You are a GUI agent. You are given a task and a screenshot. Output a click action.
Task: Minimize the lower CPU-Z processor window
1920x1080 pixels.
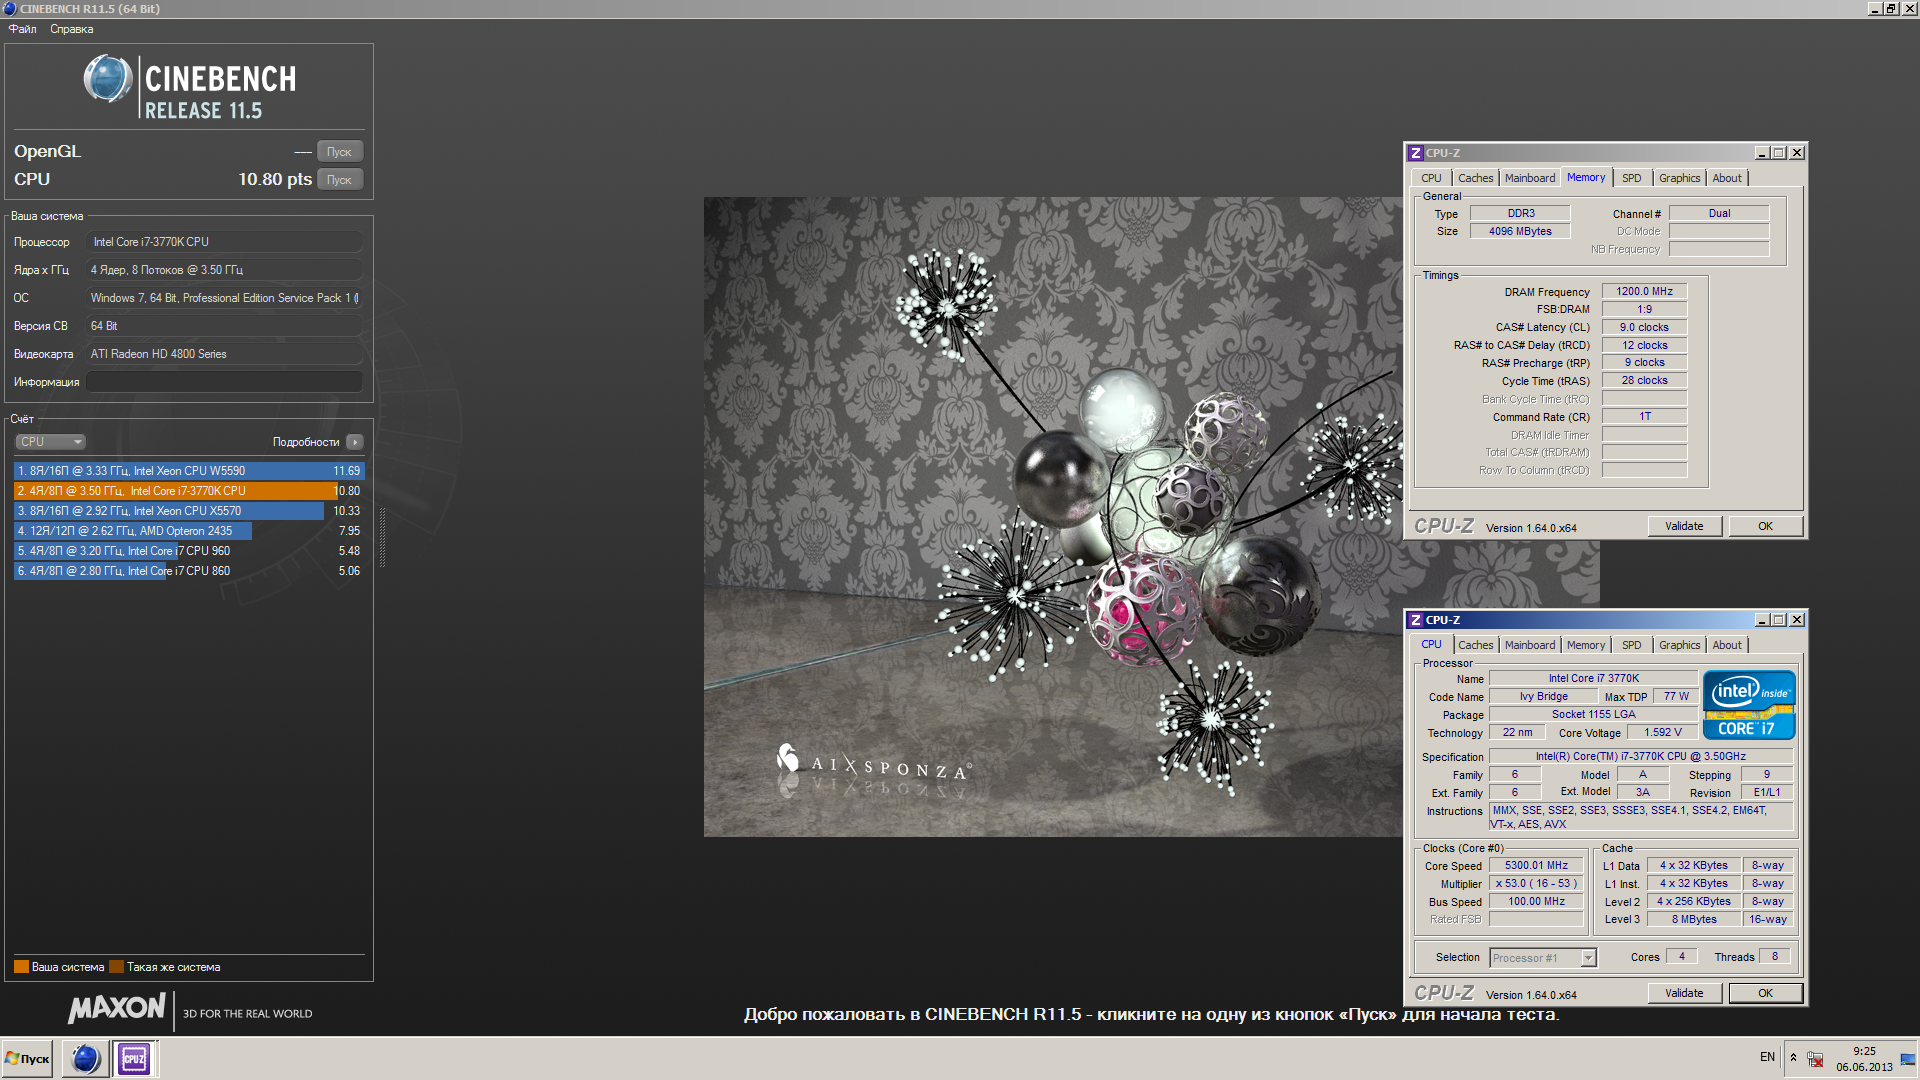point(1762,620)
